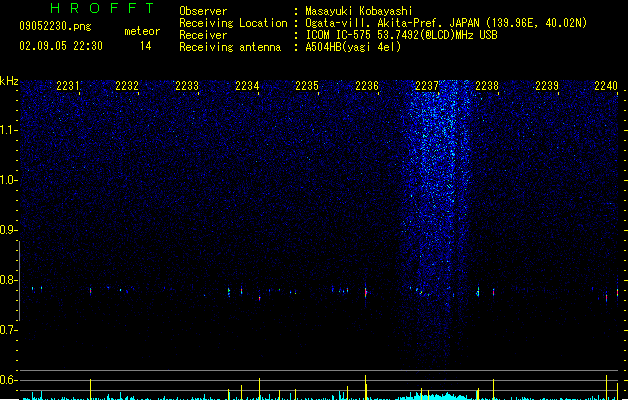Click the observer name Masayuki Kobayashi
629x400 pixels.
pos(359,11)
